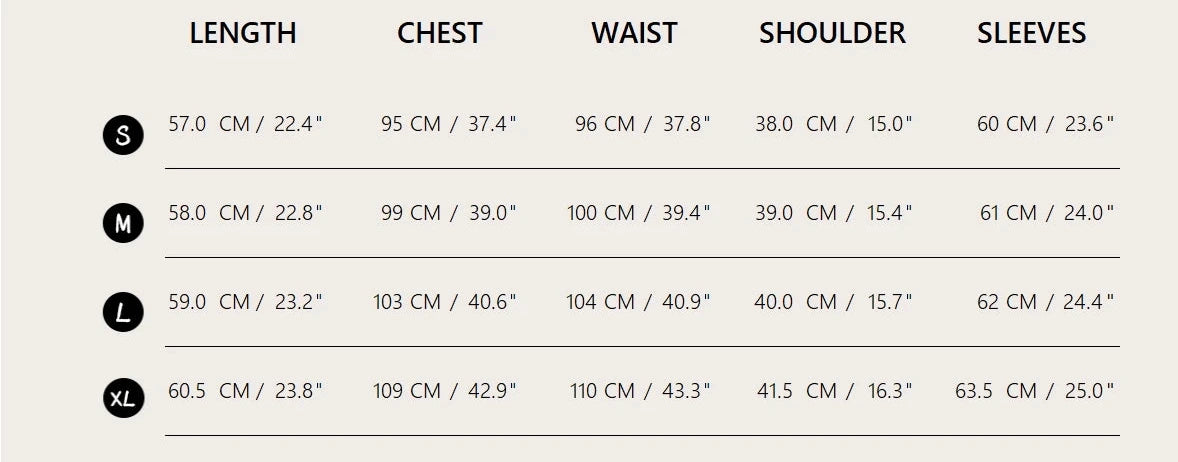Select the SHOULDER column header
Image resolution: width=1178 pixels, height=462 pixels.
coord(832,33)
